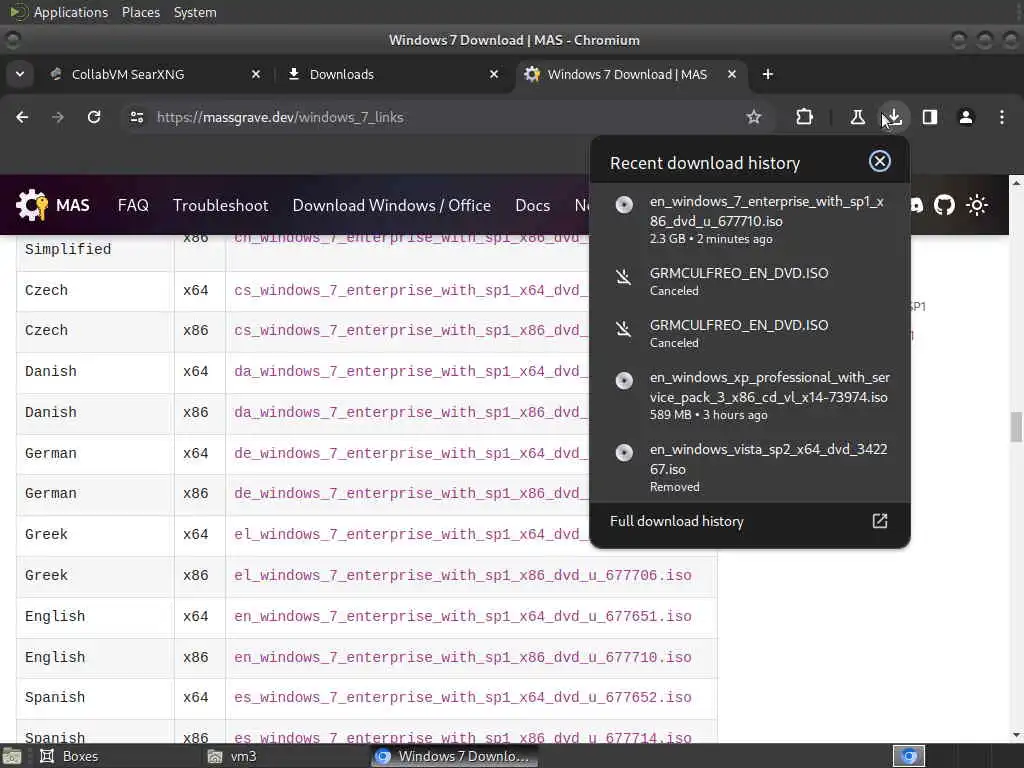Go back with the browser back arrow
The width and height of the screenshot is (1024, 768).
click(x=22, y=117)
